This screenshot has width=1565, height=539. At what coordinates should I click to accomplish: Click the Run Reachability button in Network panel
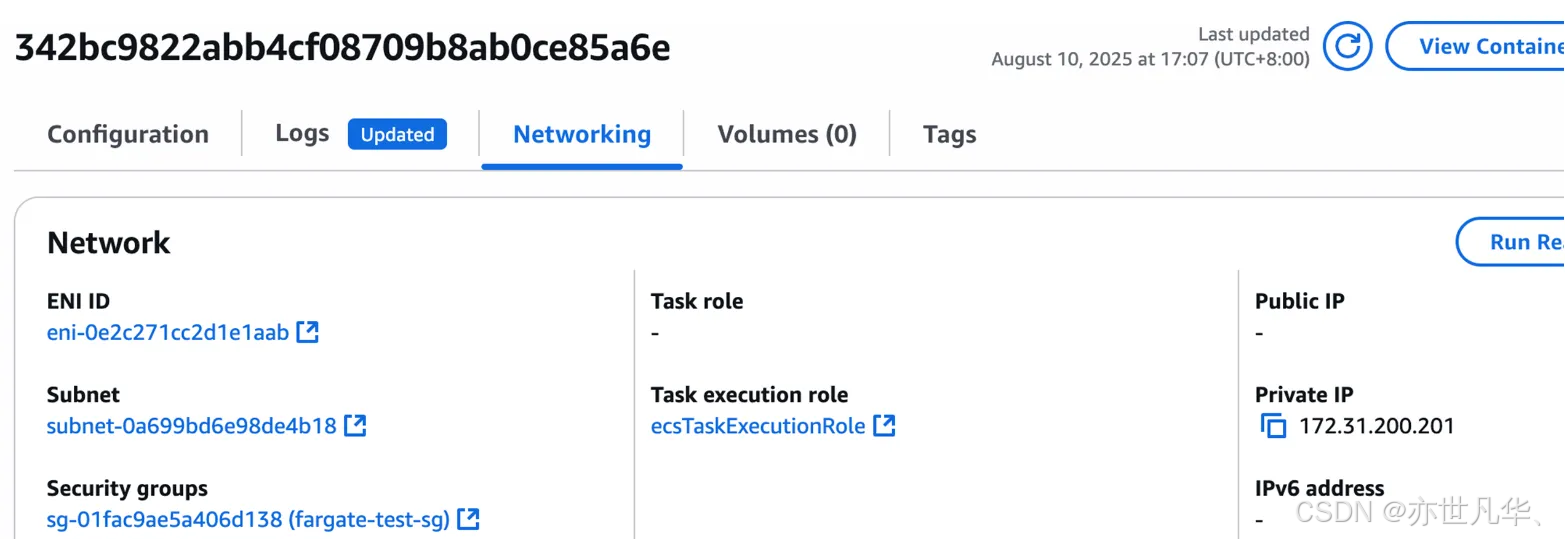click(1511, 242)
